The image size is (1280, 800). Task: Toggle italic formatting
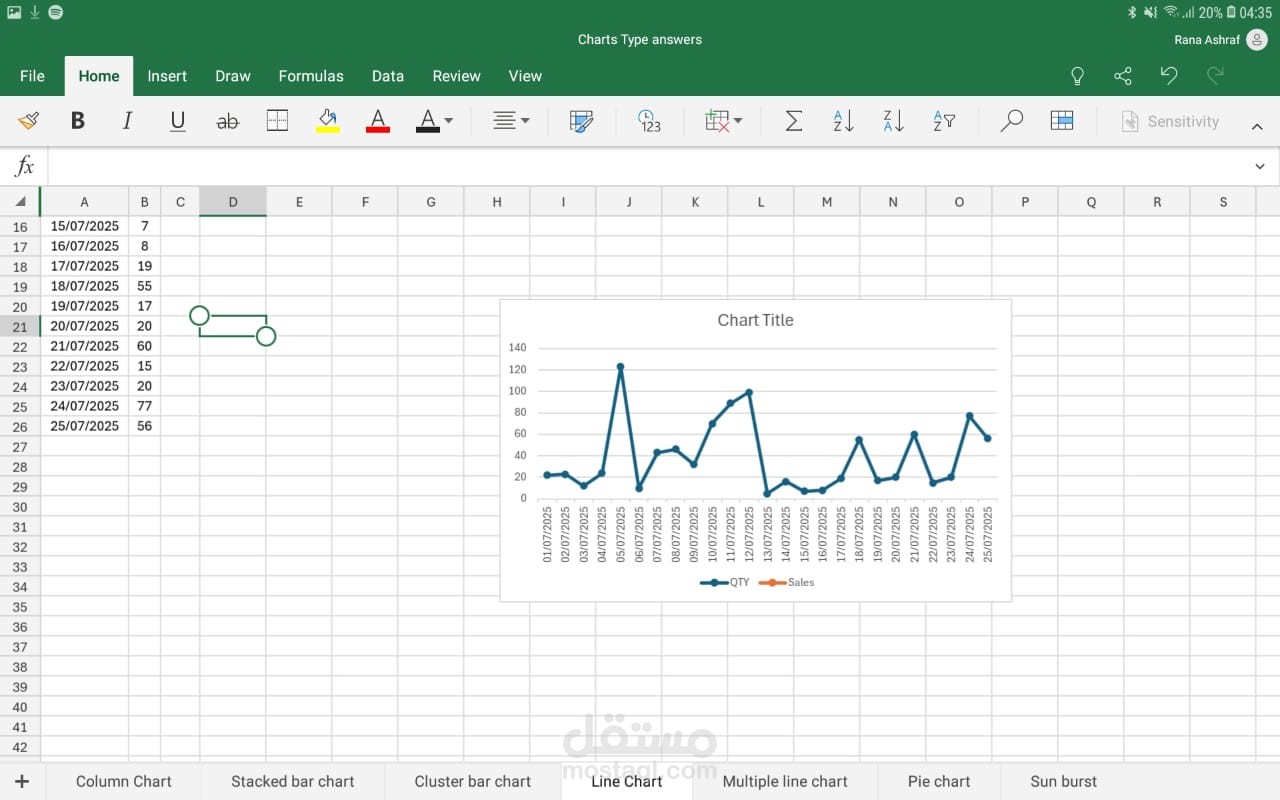(127, 121)
